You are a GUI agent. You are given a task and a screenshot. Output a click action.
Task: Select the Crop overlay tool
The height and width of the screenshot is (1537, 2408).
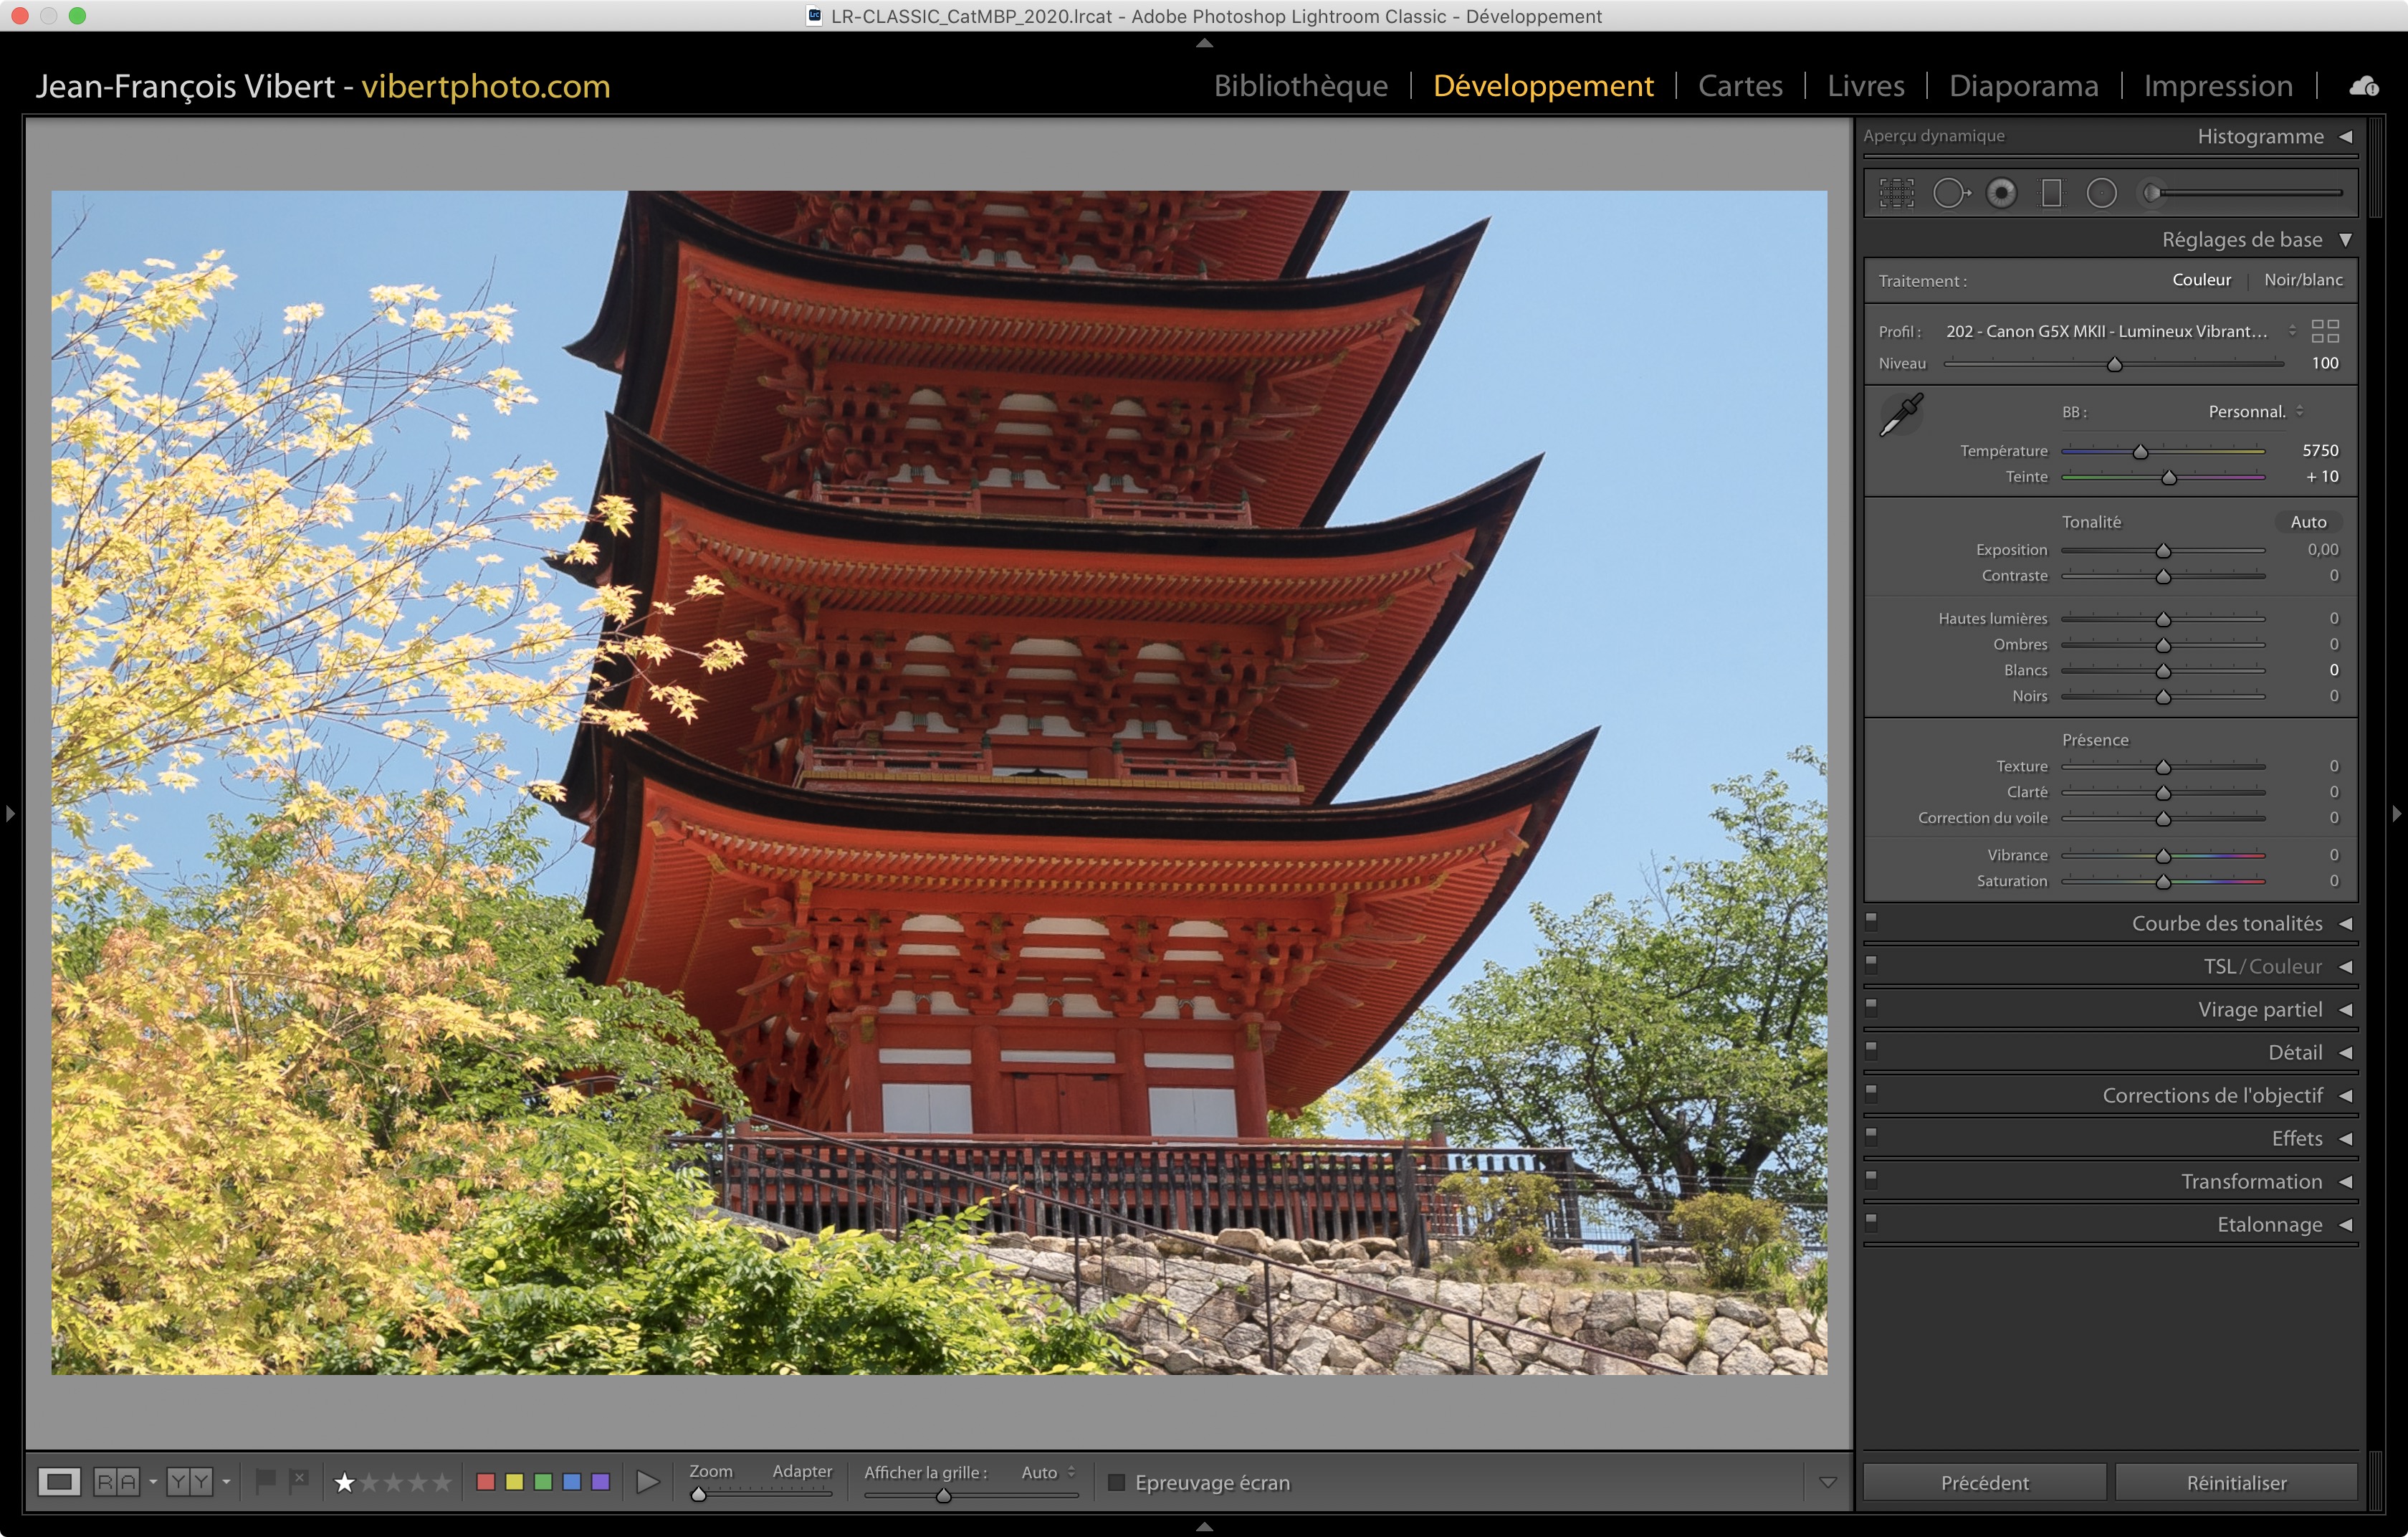(1896, 193)
